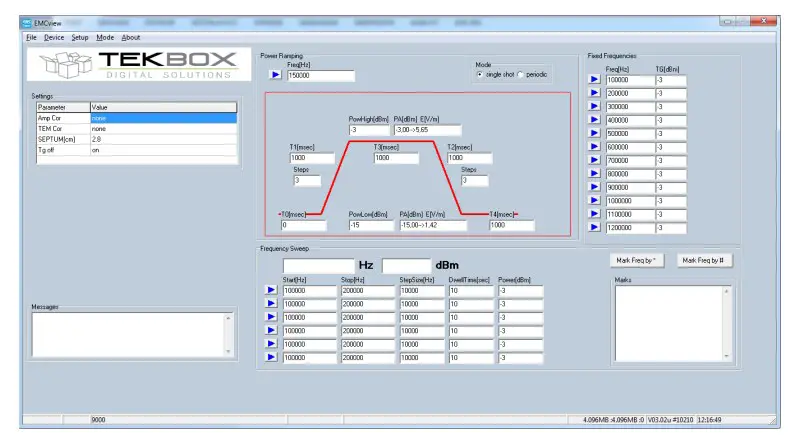This screenshot has height=435, width=789.
Task: Click Mark Freq by # button
Action: 703,260
